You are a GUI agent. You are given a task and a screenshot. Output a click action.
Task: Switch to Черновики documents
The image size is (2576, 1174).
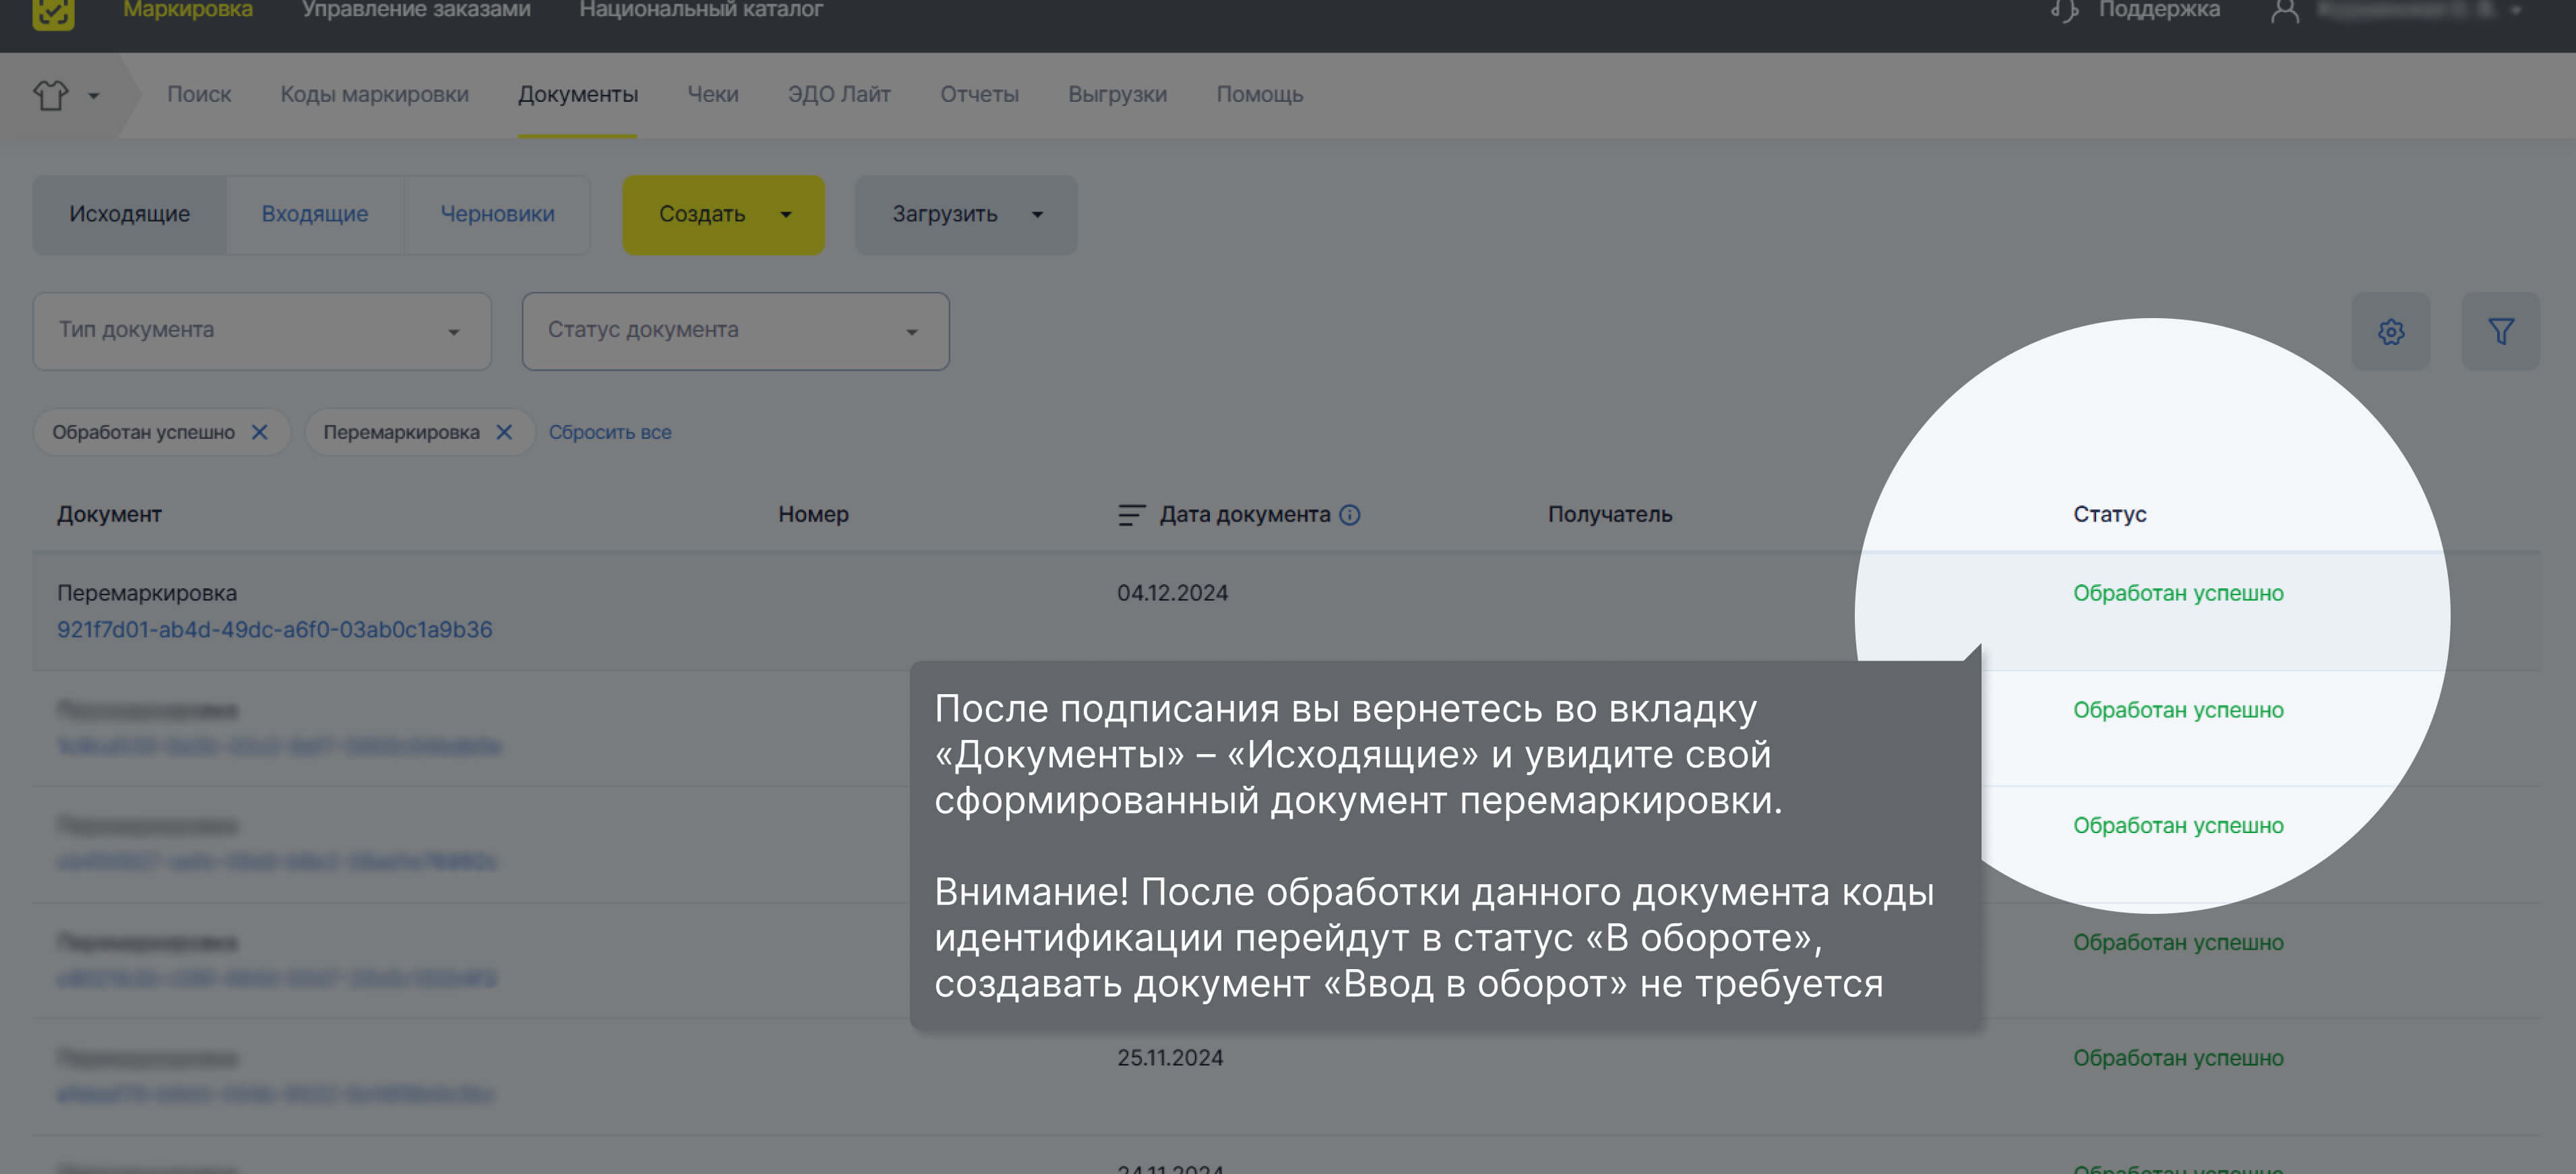(497, 214)
